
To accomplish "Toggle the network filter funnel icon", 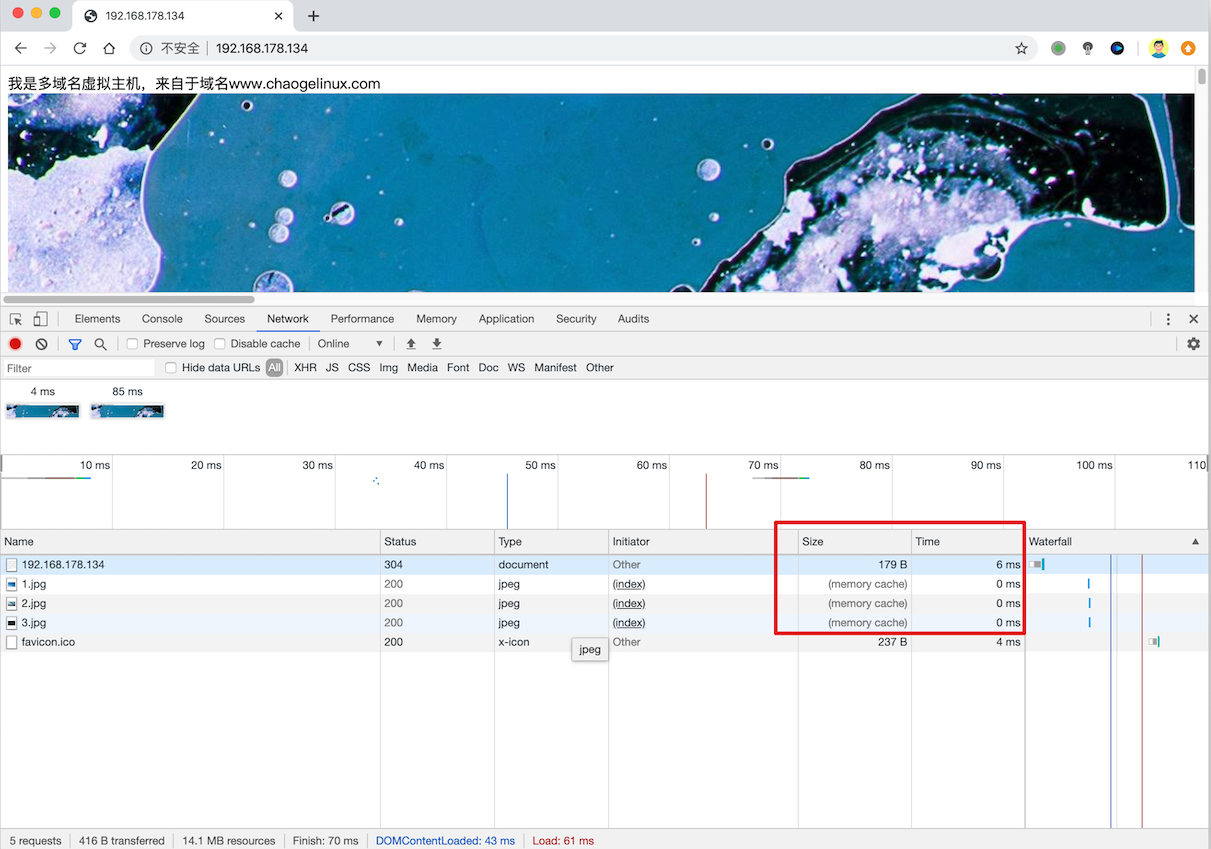I will 75,344.
